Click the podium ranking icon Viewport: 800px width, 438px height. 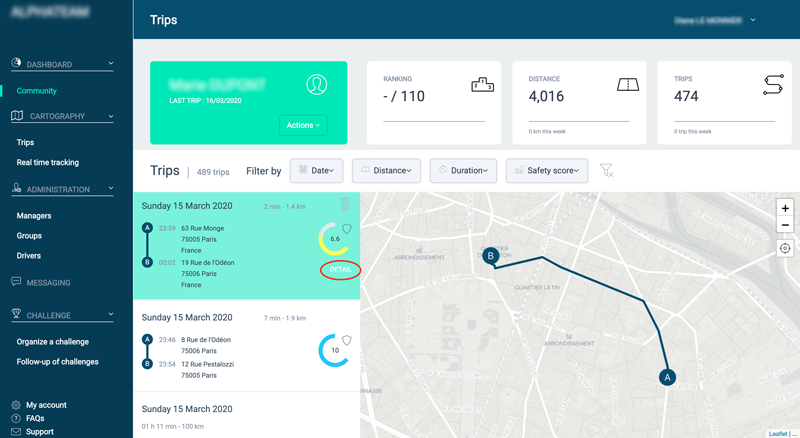[x=482, y=86]
